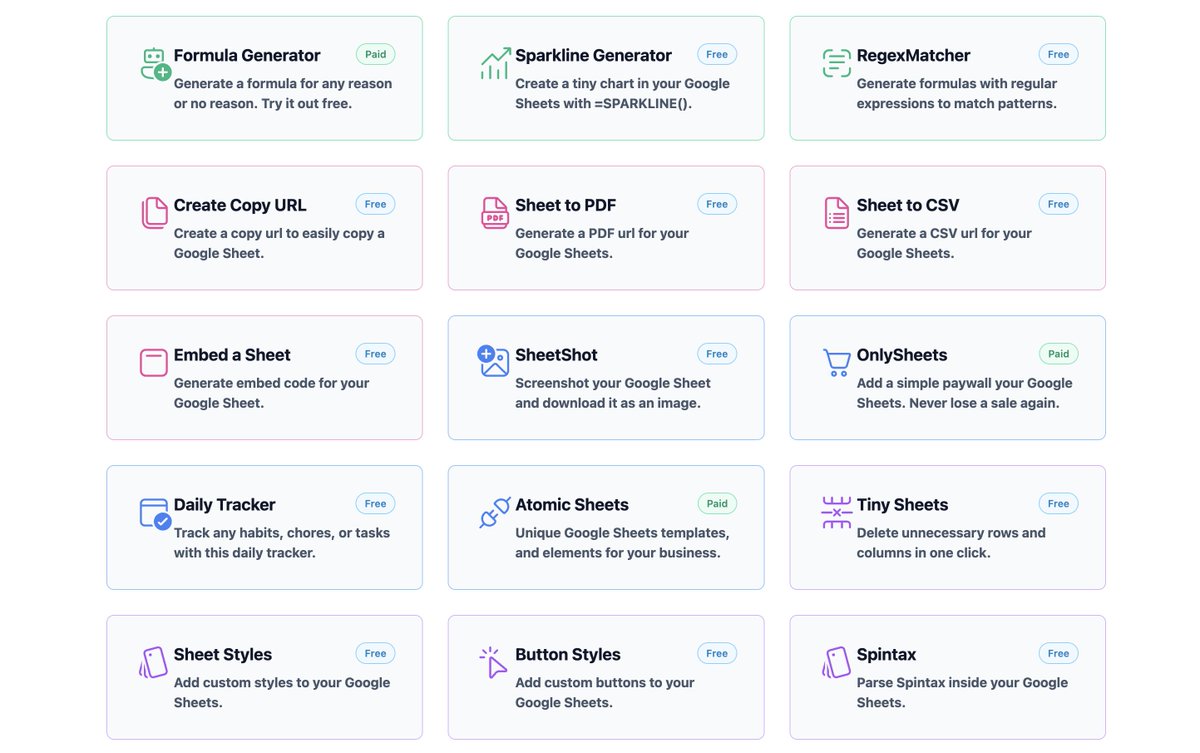Click the OnlySheets shopping cart icon
Image resolution: width=1200 pixels, height=753 pixels.
point(836,362)
